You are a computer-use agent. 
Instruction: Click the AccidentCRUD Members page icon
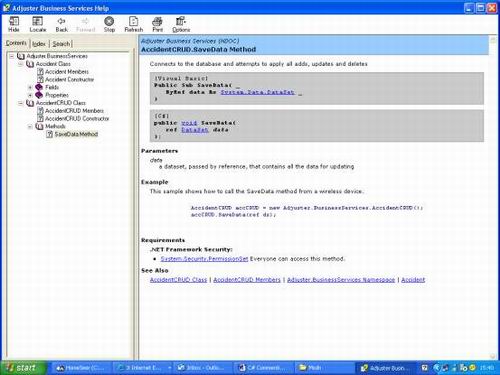pos(40,111)
